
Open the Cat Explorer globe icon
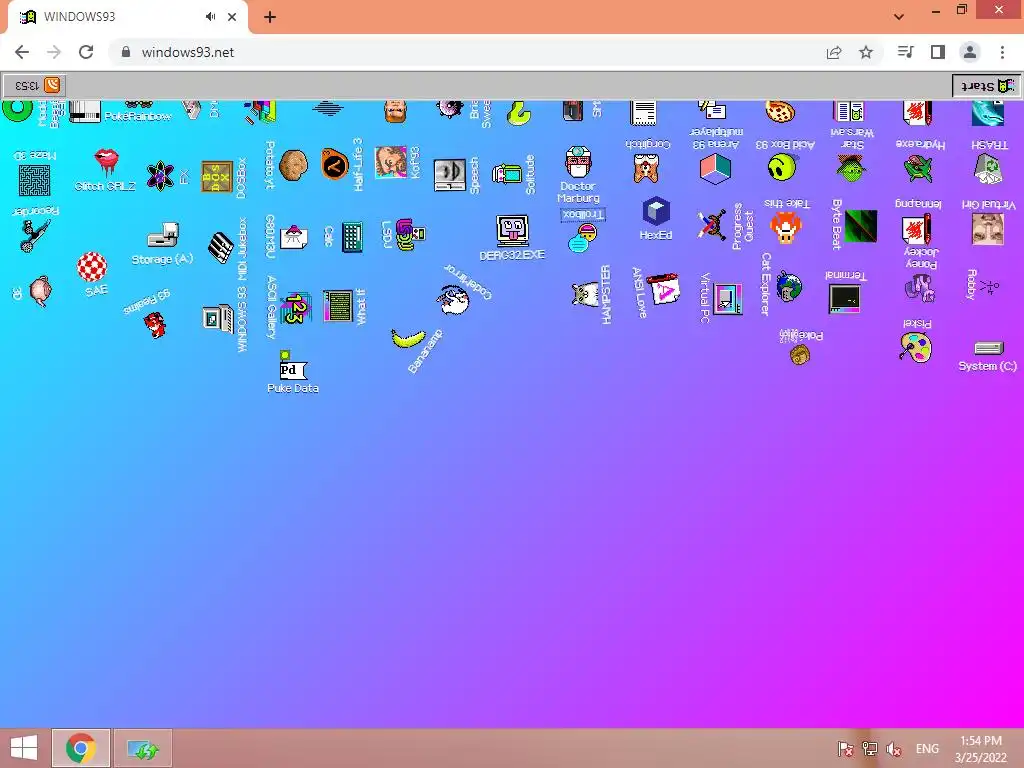[x=789, y=287]
